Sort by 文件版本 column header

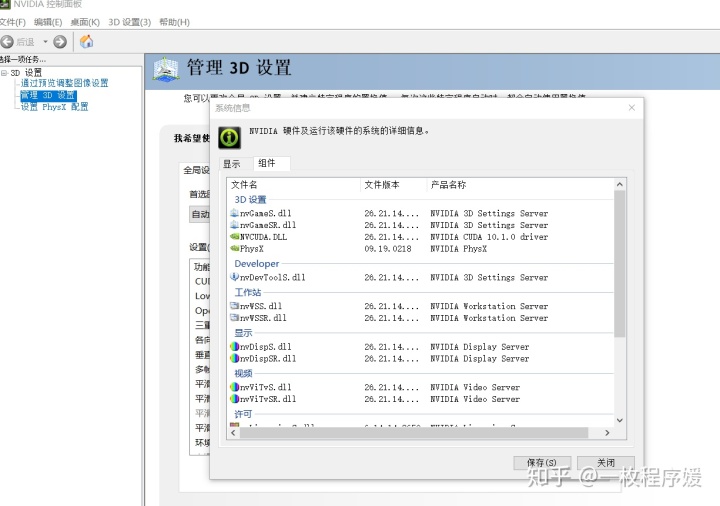[x=394, y=185]
